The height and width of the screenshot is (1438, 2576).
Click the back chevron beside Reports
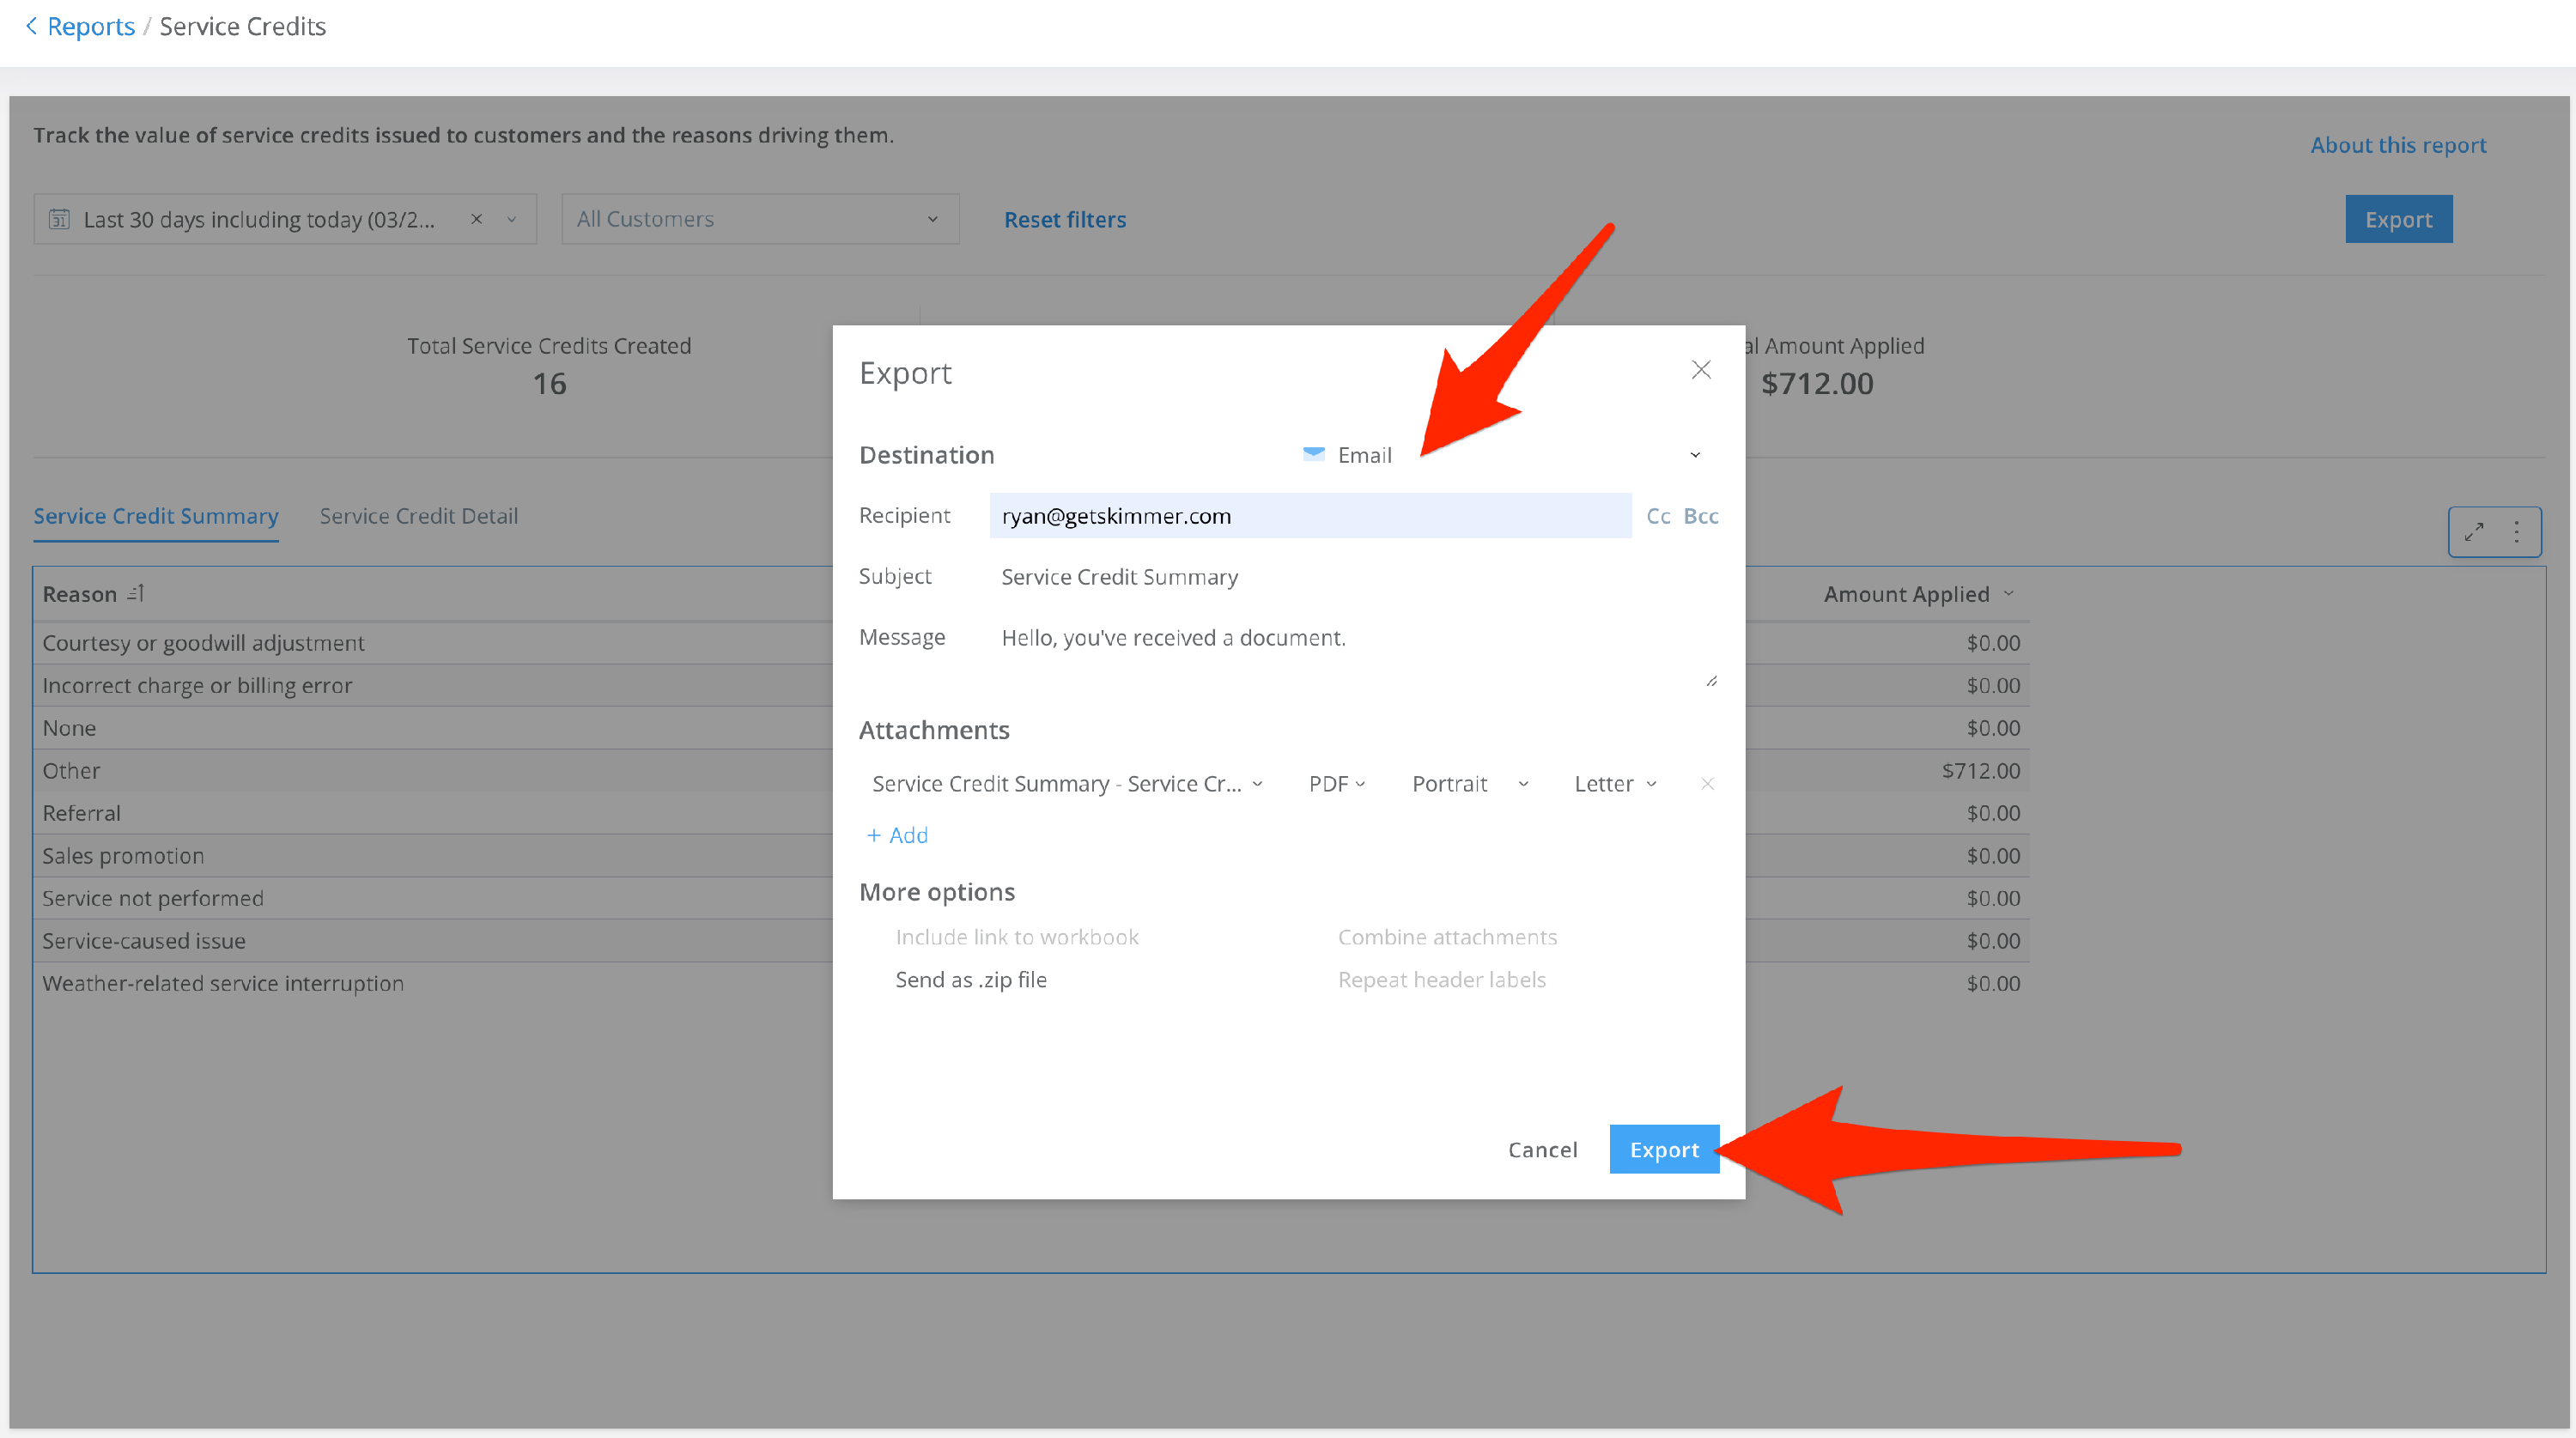coord(31,26)
